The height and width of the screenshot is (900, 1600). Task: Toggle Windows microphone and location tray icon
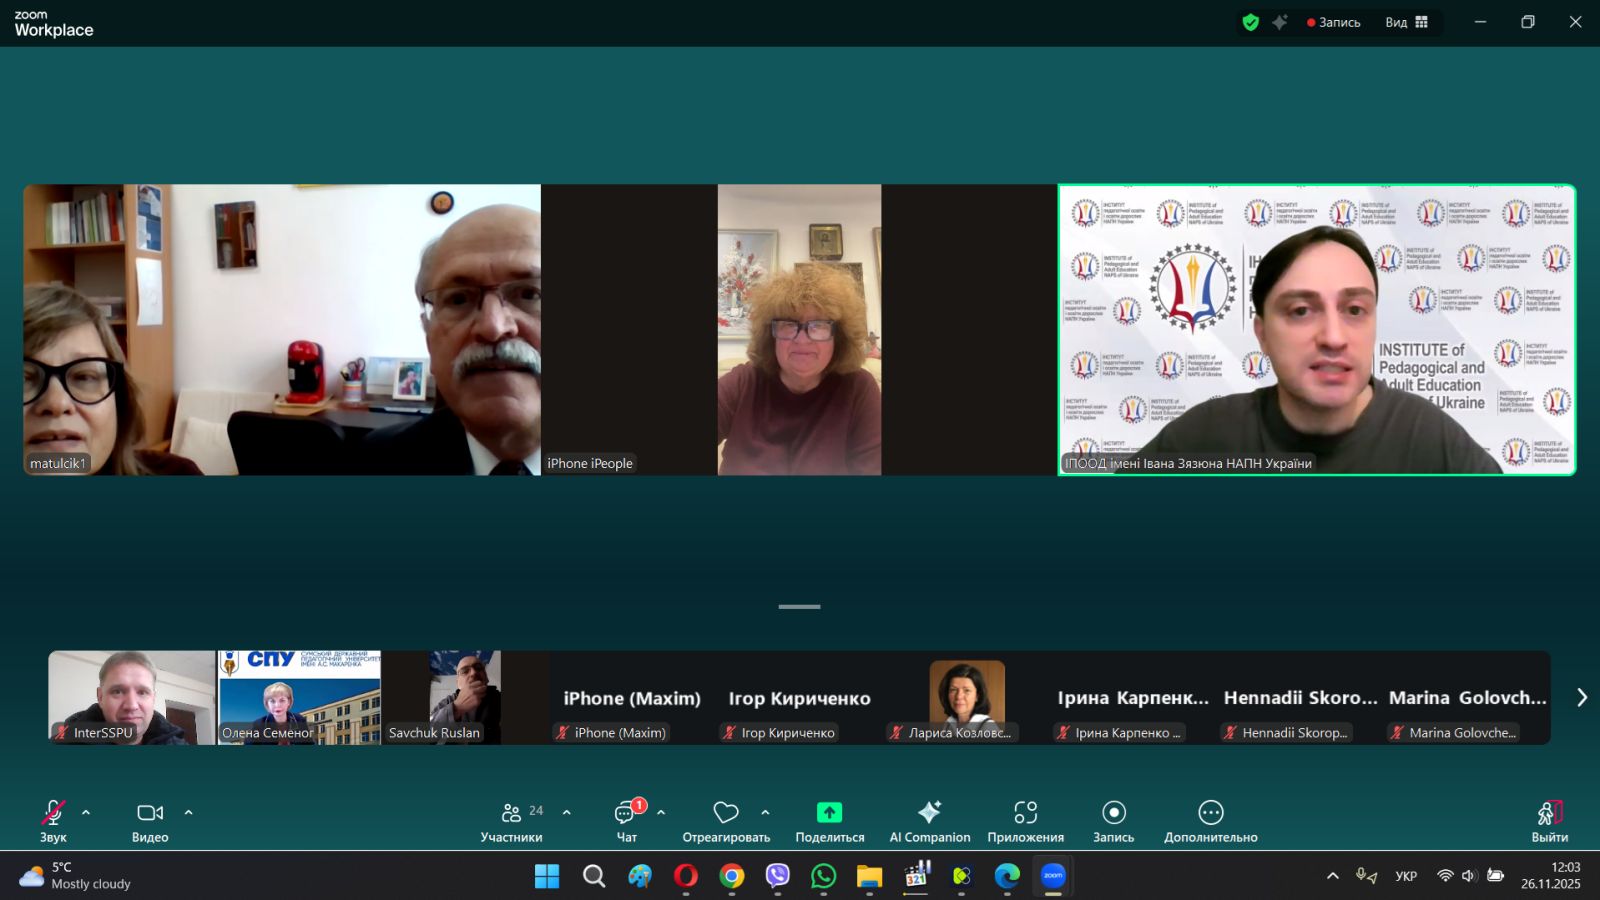(x=1366, y=876)
